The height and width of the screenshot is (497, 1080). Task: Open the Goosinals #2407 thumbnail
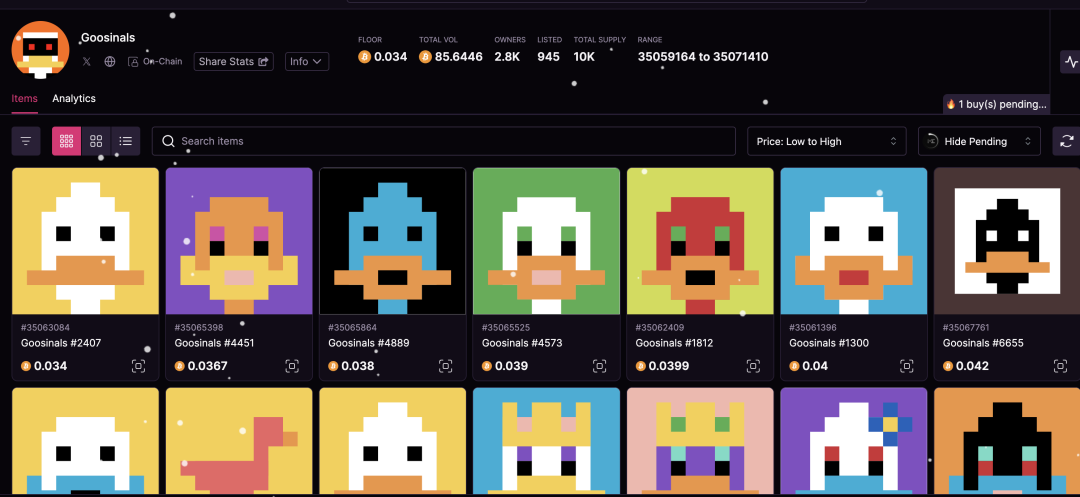(85, 241)
